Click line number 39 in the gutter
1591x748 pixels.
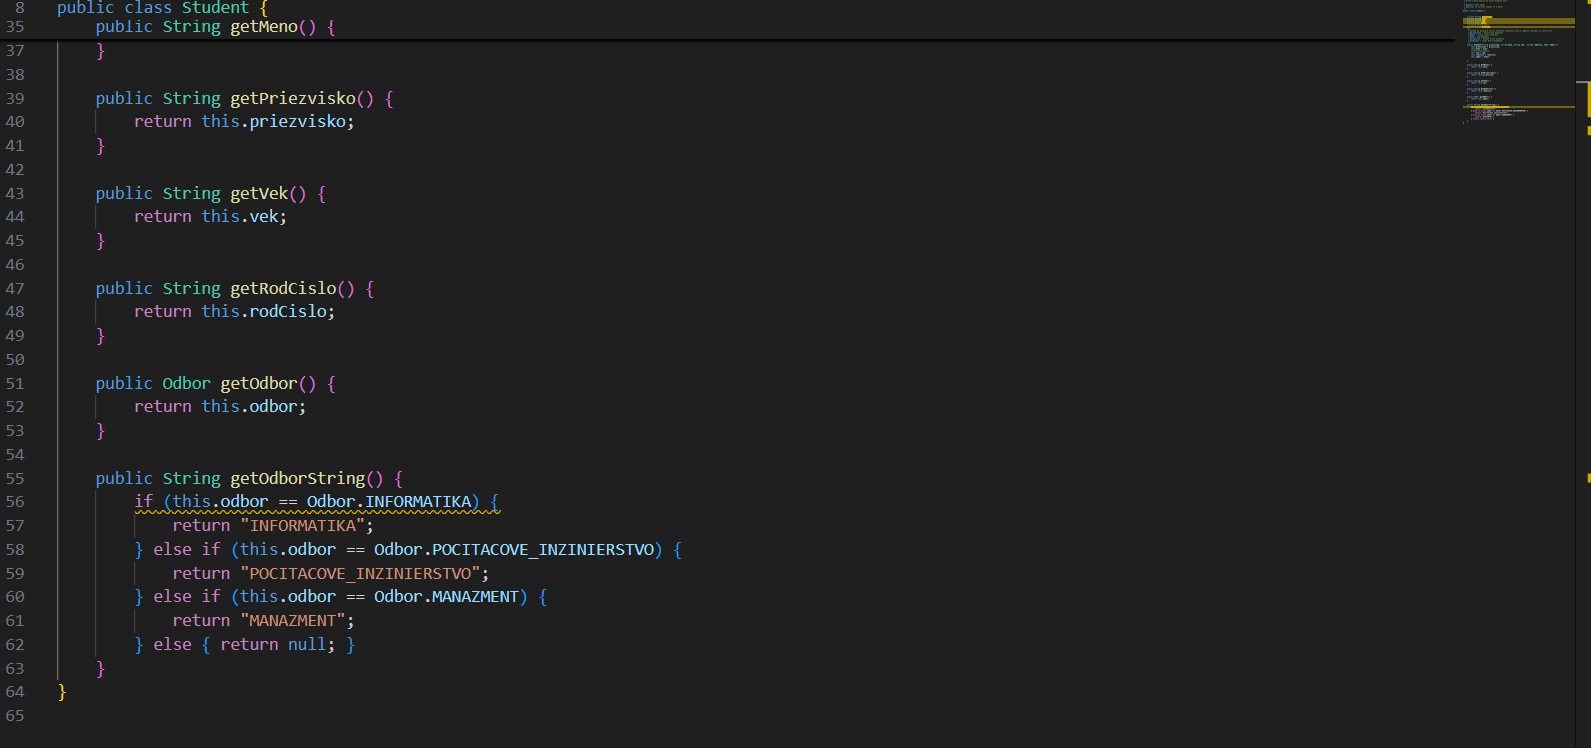15,98
